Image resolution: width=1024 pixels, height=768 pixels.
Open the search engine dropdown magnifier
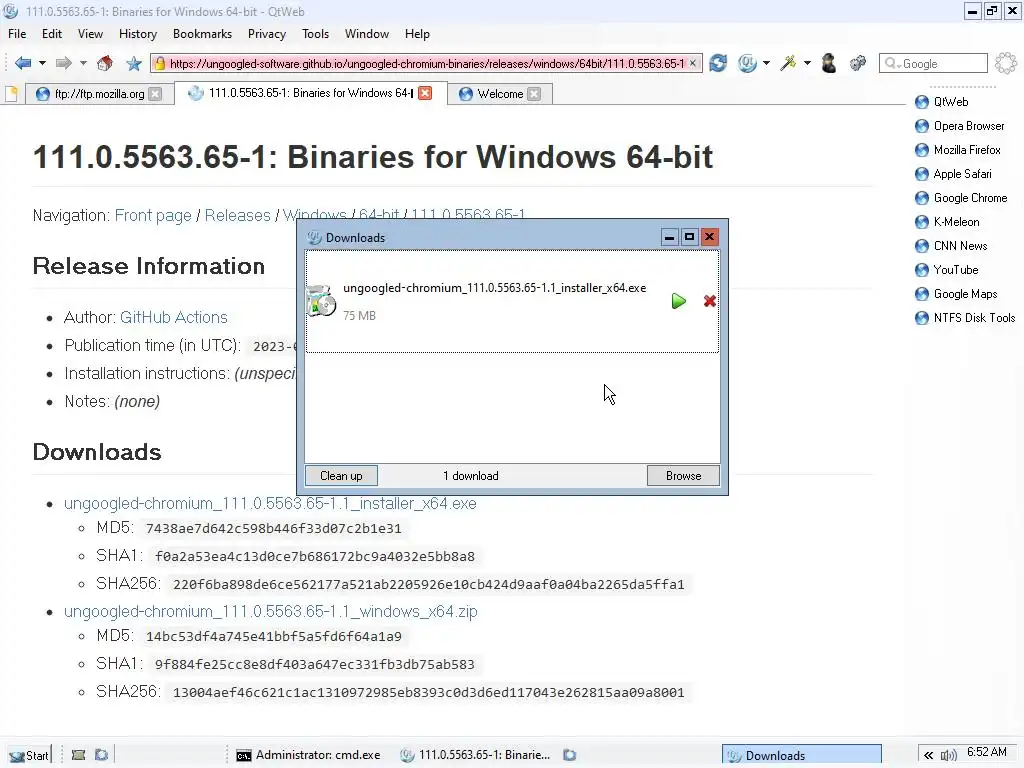[x=892, y=63]
